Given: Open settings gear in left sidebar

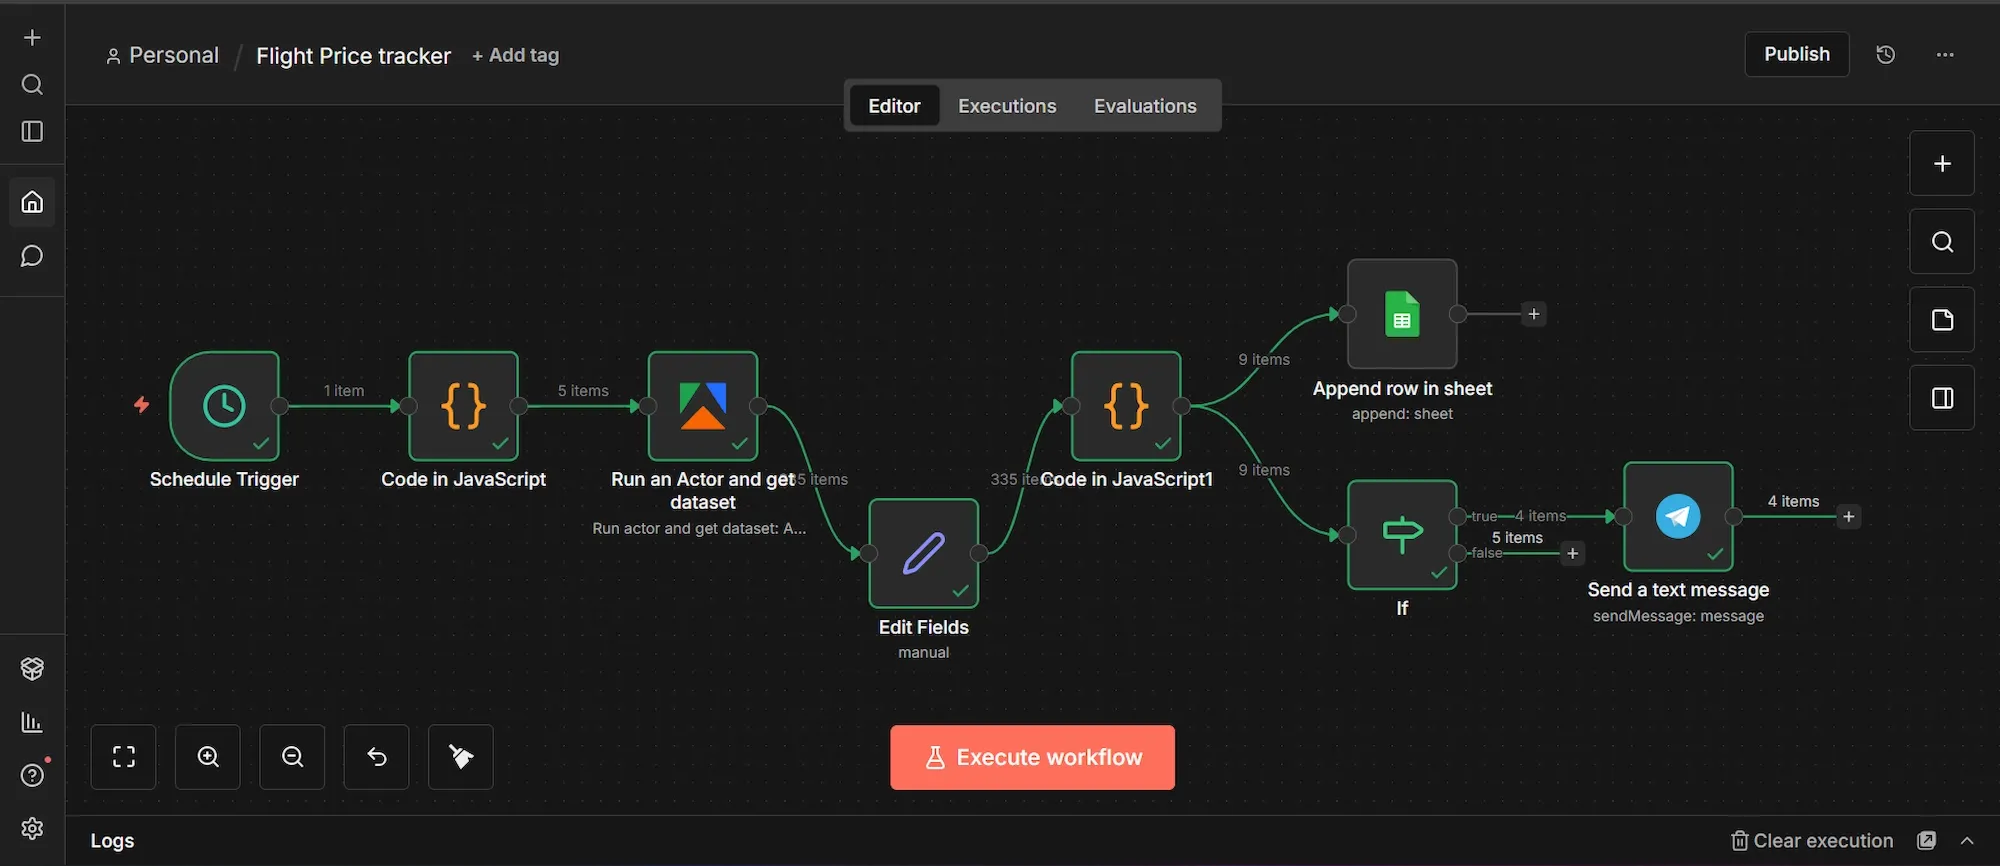Looking at the screenshot, I should pos(32,829).
